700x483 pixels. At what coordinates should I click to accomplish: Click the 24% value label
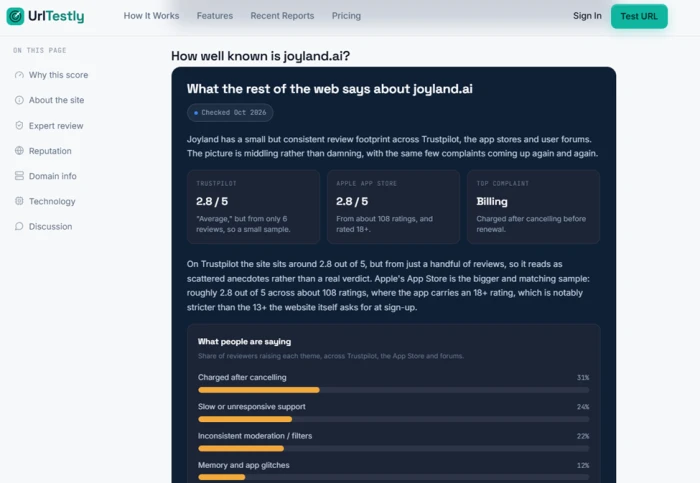[583, 407]
